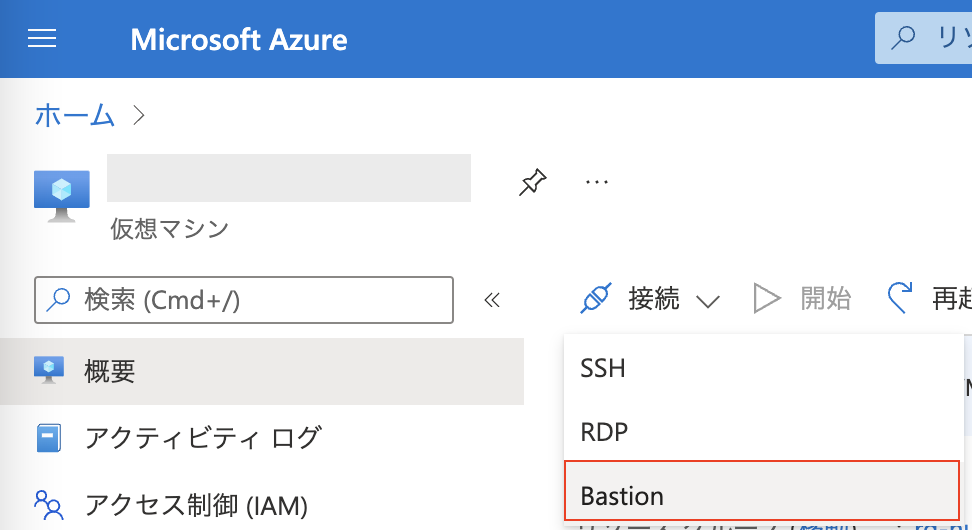Click the restart curved arrow icon
972x530 pixels.
click(x=899, y=298)
